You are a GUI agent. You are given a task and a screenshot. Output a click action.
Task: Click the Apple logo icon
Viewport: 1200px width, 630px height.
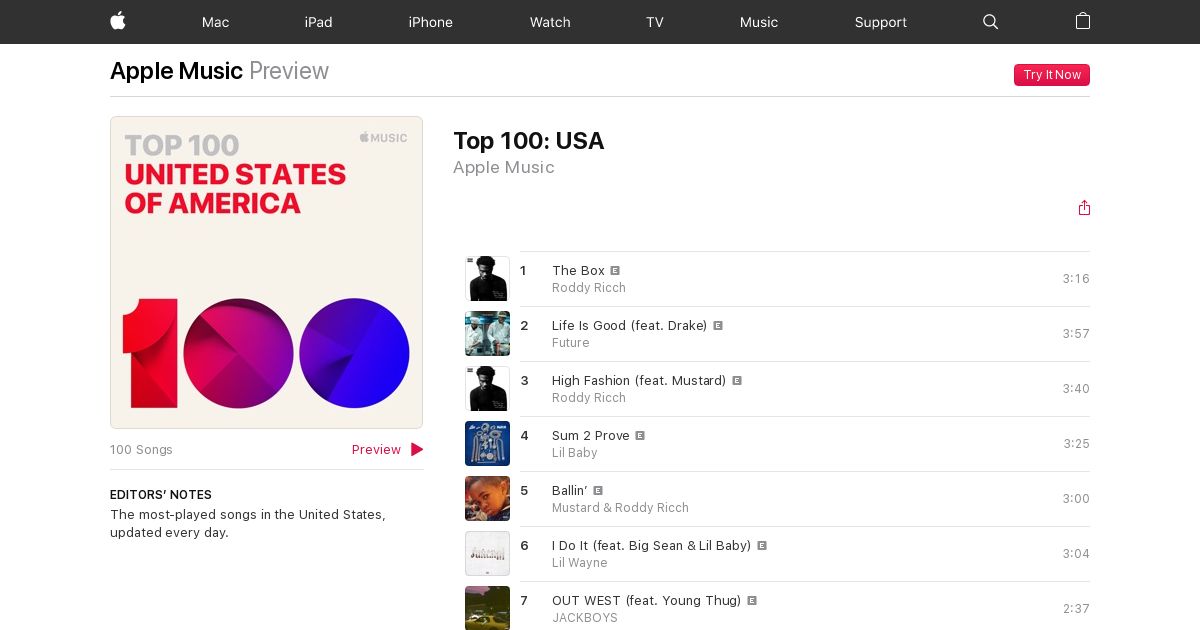pos(118,21)
